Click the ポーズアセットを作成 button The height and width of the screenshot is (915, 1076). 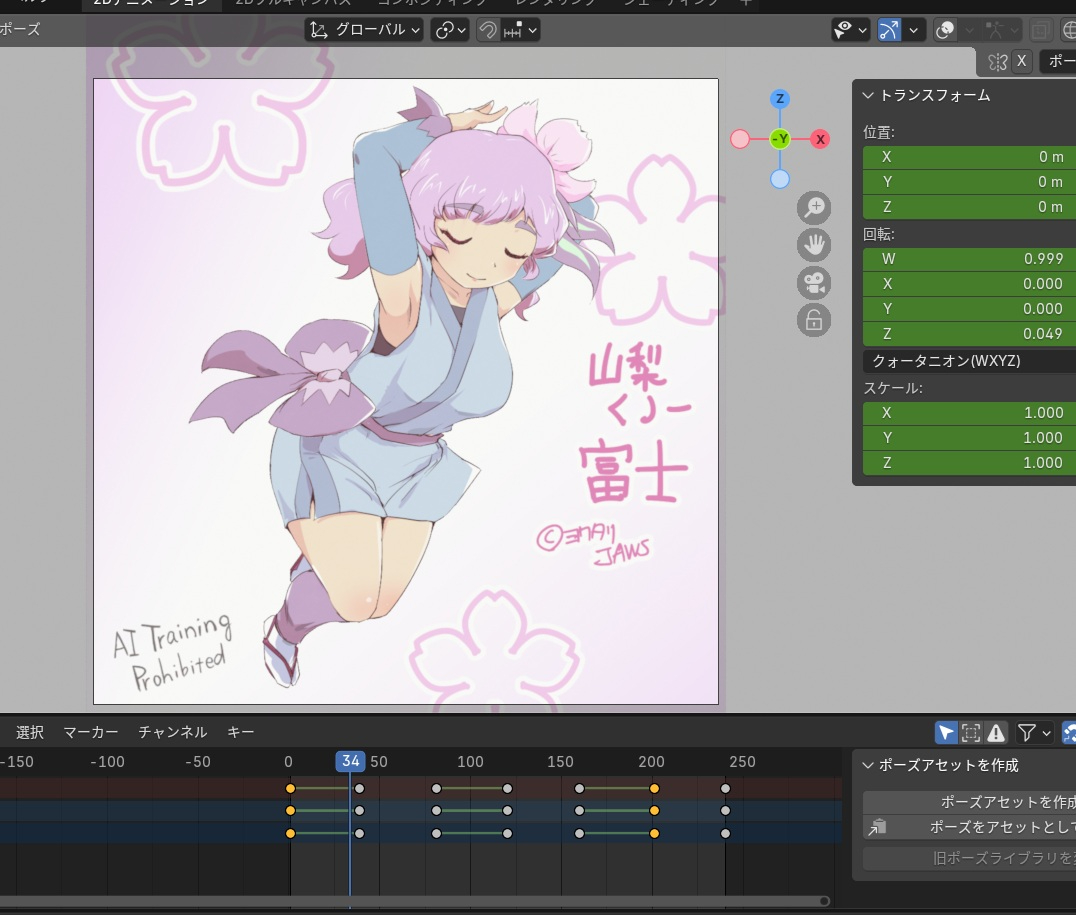coord(969,802)
